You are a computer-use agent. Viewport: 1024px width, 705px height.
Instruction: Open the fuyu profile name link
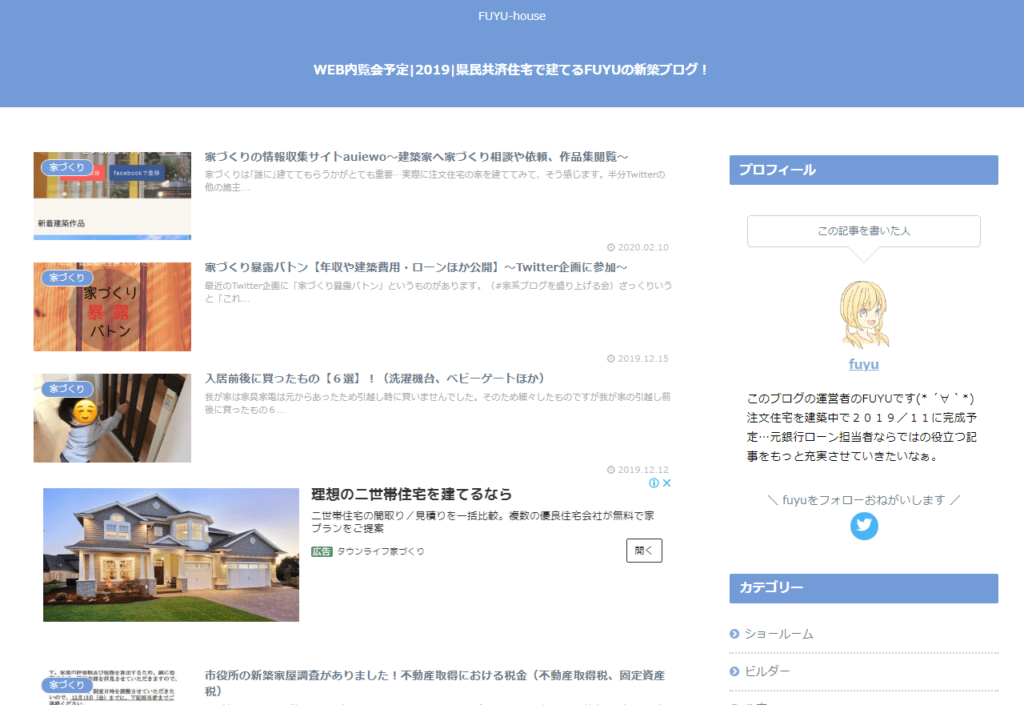(863, 364)
